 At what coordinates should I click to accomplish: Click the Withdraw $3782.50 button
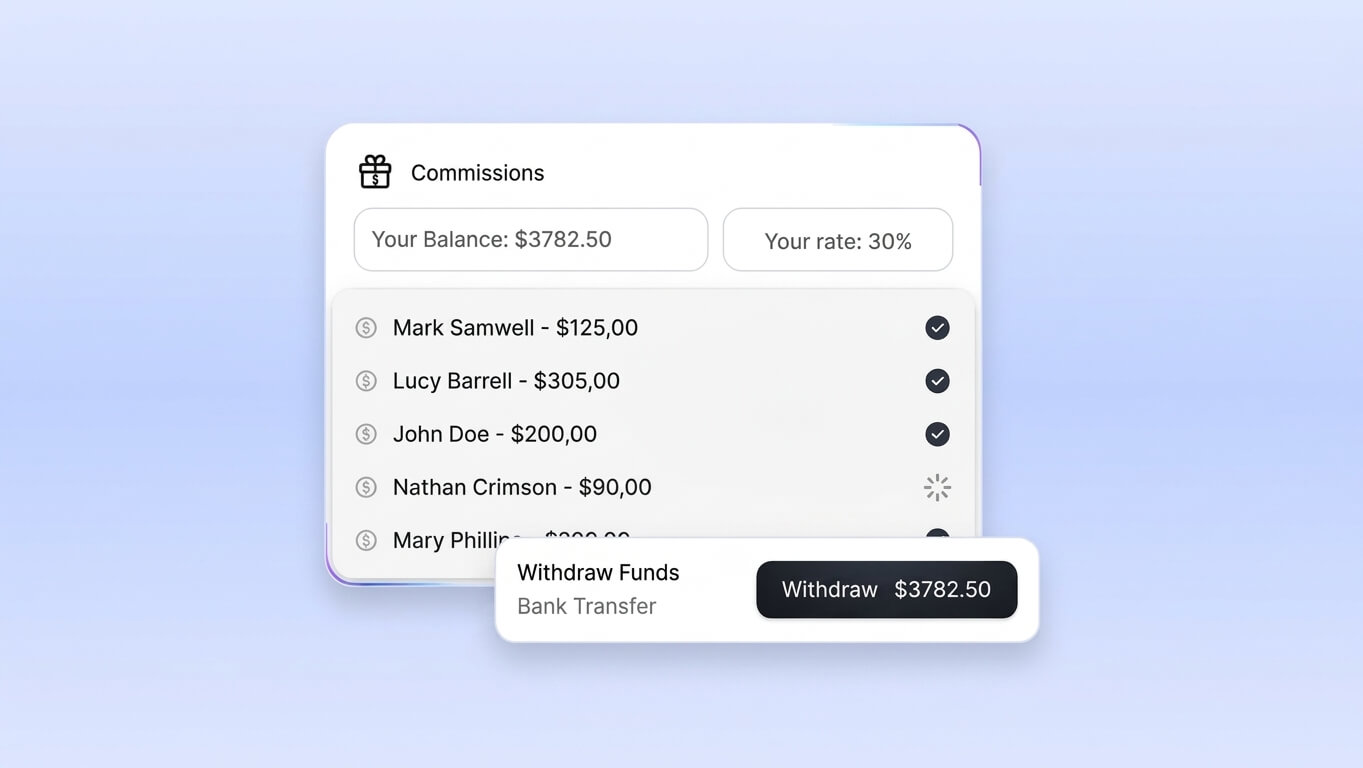[x=886, y=589]
